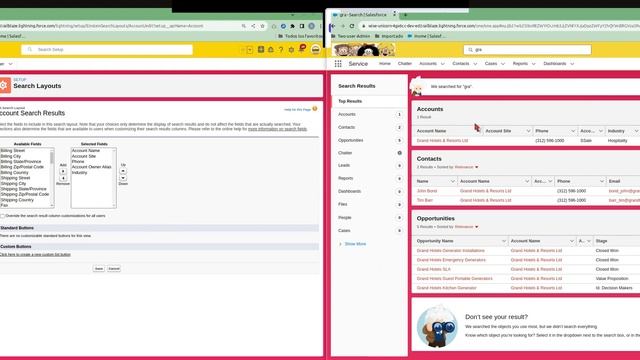Click the Chrome profile avatar in left browser
640x360 pixels.
pos(311,26)
